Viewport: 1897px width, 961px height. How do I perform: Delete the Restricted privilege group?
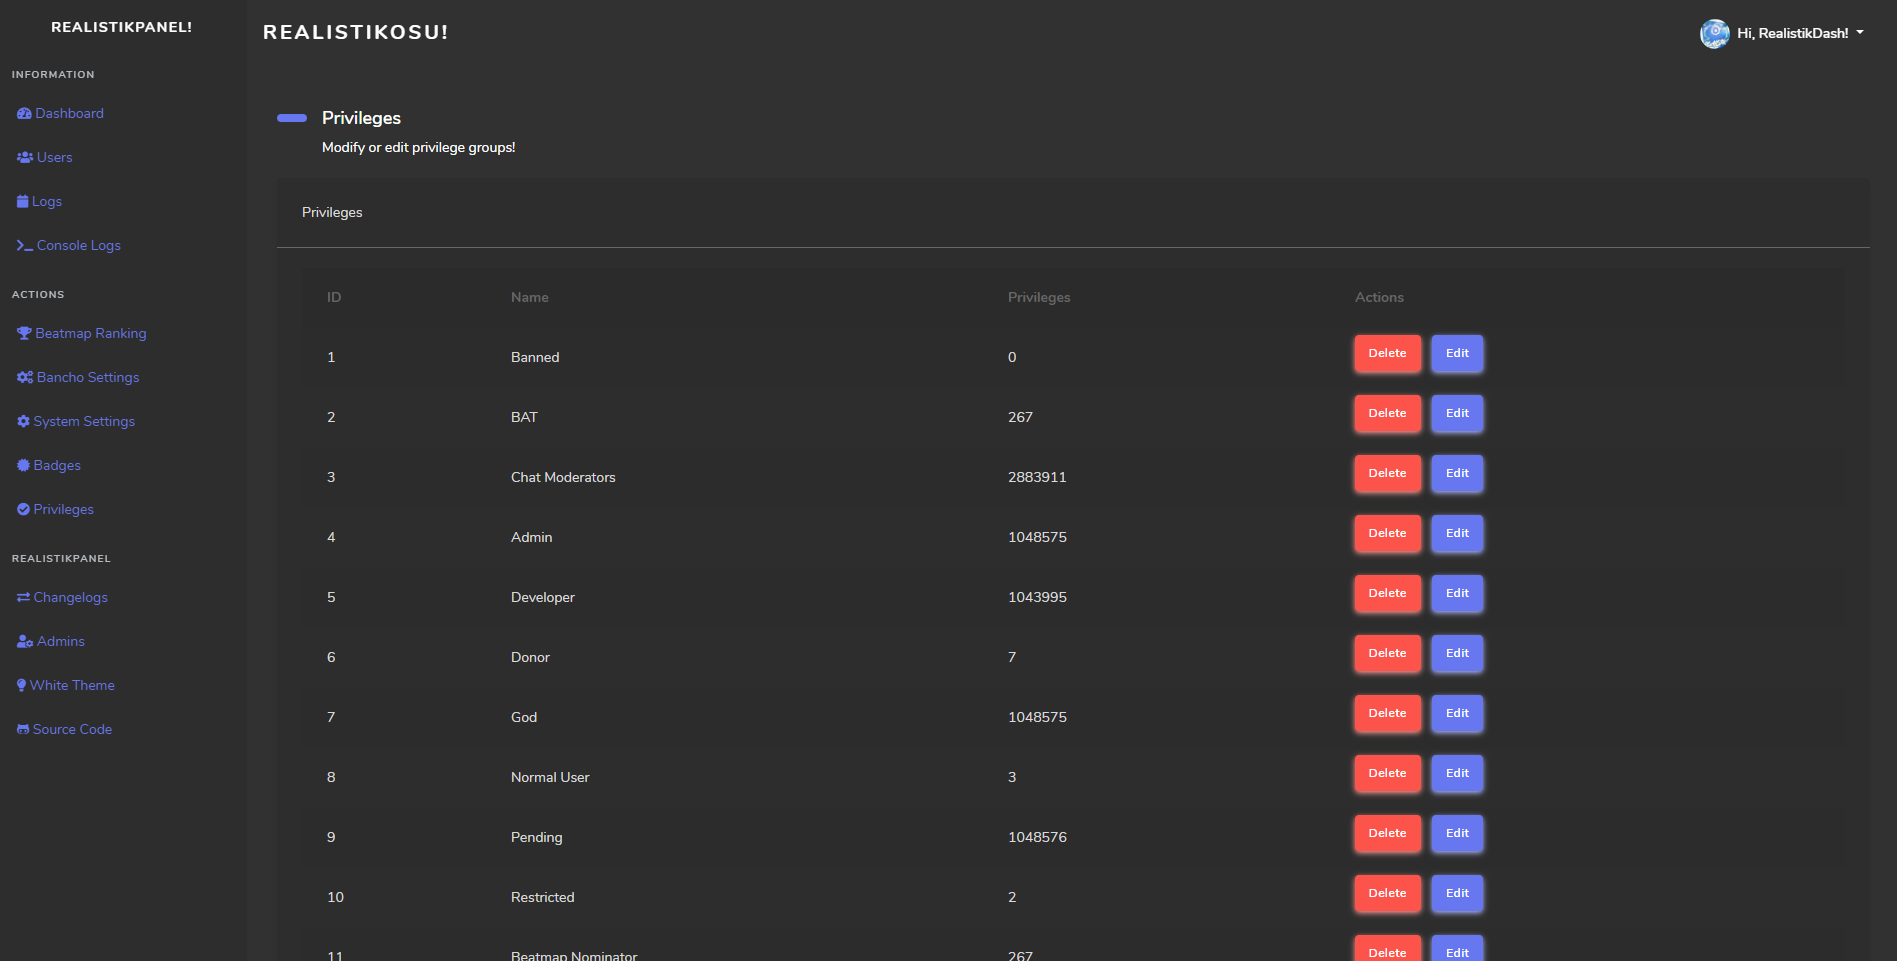[x=1387, y=894]
